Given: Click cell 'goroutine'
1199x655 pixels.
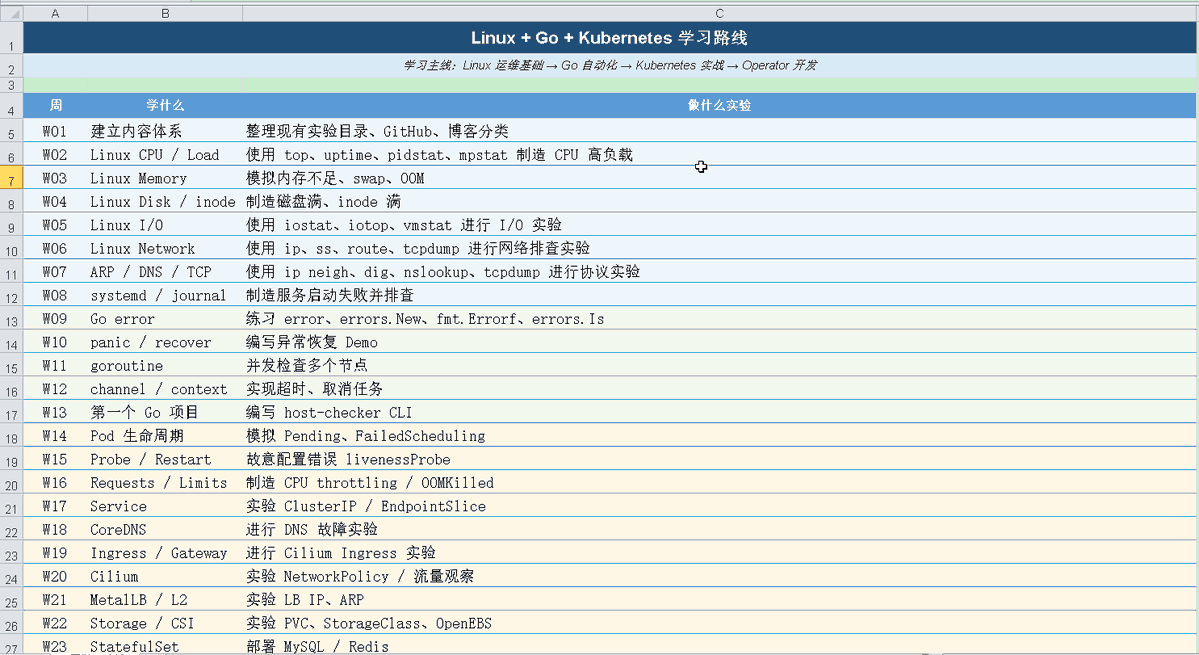Looking at the screenshot, I should [165, 365].
